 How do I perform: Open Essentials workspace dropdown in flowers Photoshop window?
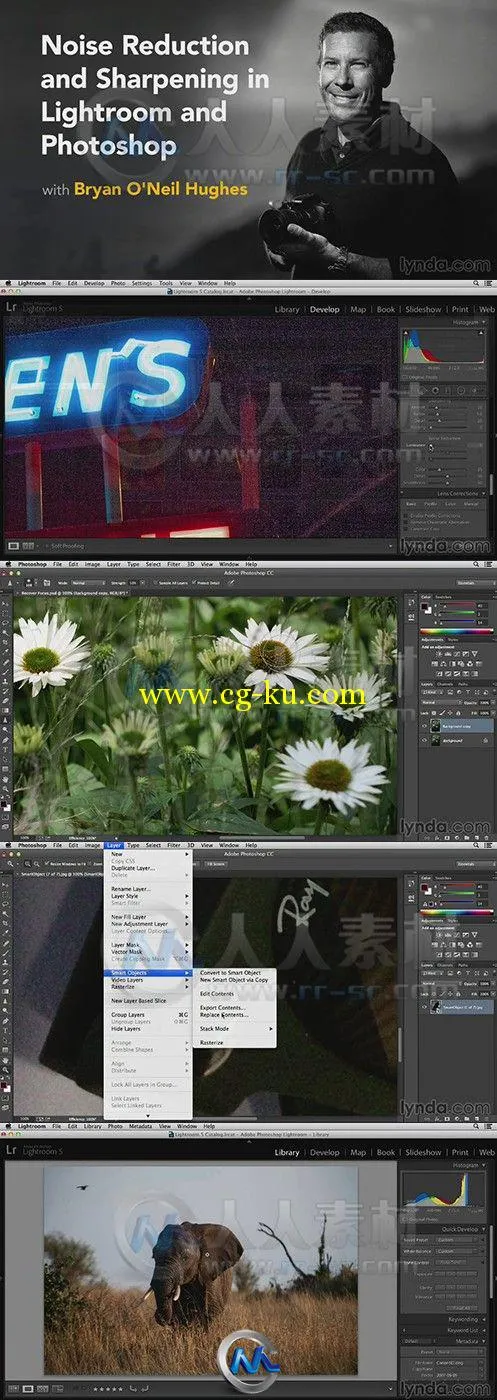476,583
